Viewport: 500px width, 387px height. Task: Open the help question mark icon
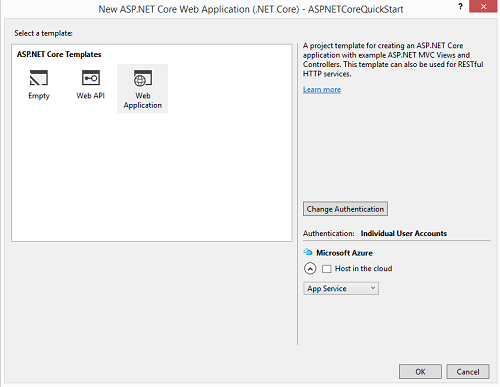[x=460, y=6]
